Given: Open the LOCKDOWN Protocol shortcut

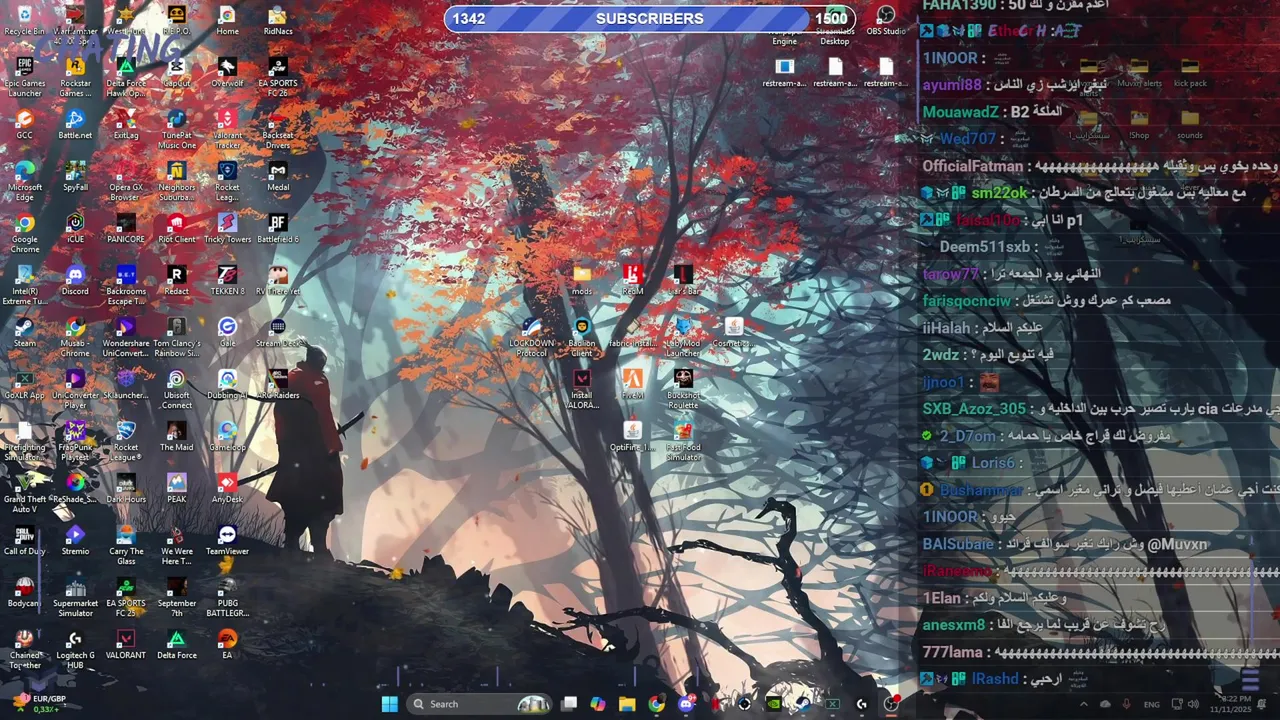Looking at the screenshot, I should coord(531,337).
